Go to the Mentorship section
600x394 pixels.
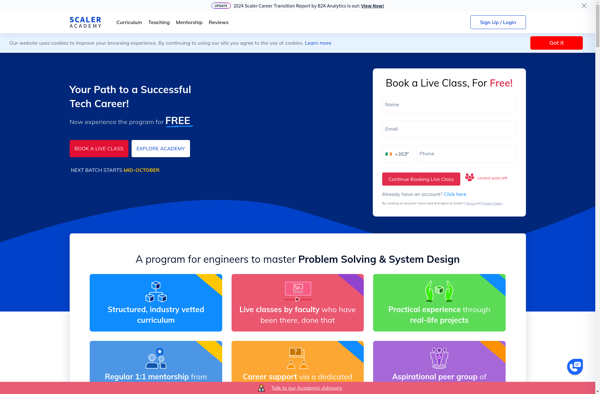[189, 22]
